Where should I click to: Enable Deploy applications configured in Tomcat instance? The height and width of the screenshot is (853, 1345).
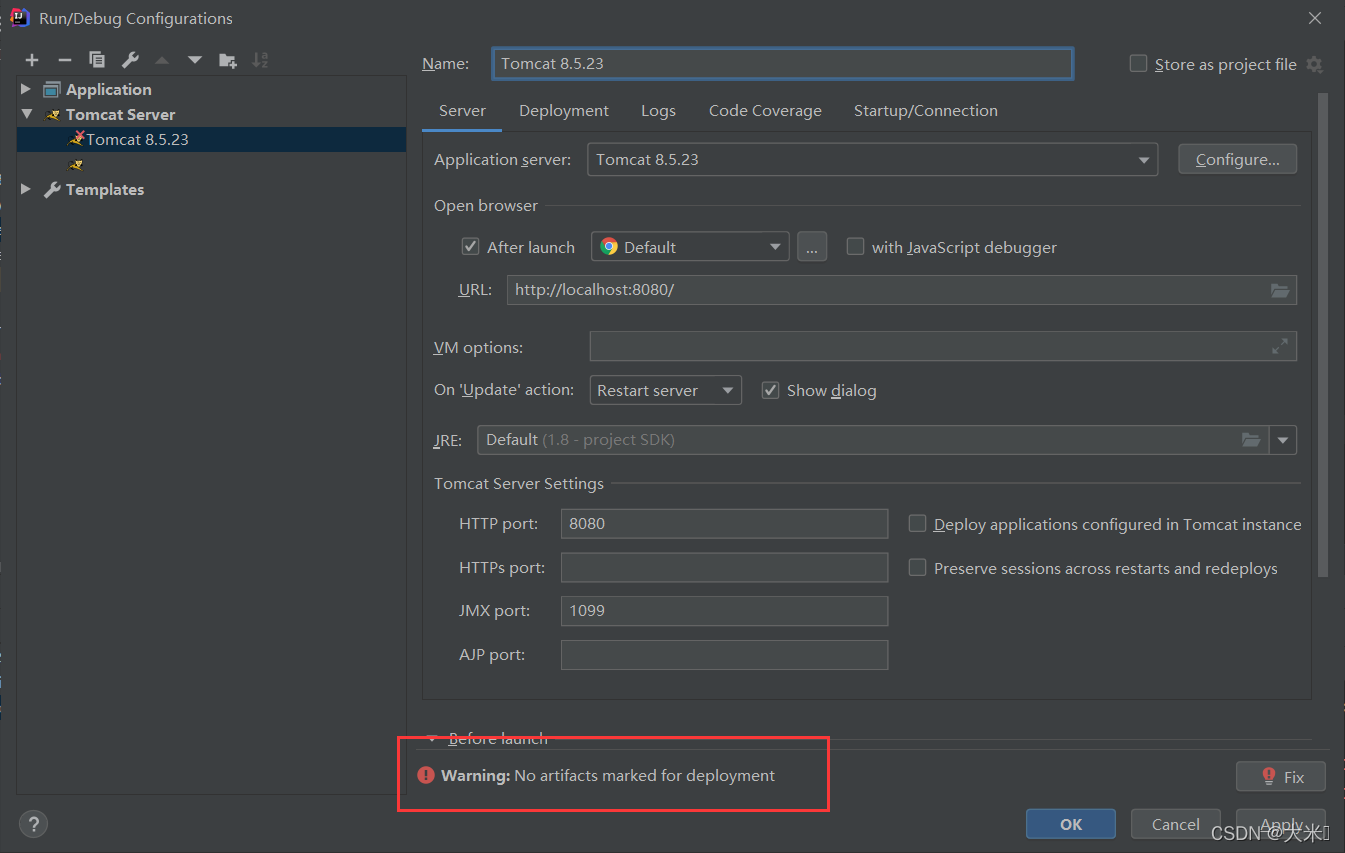coord(917,523)
